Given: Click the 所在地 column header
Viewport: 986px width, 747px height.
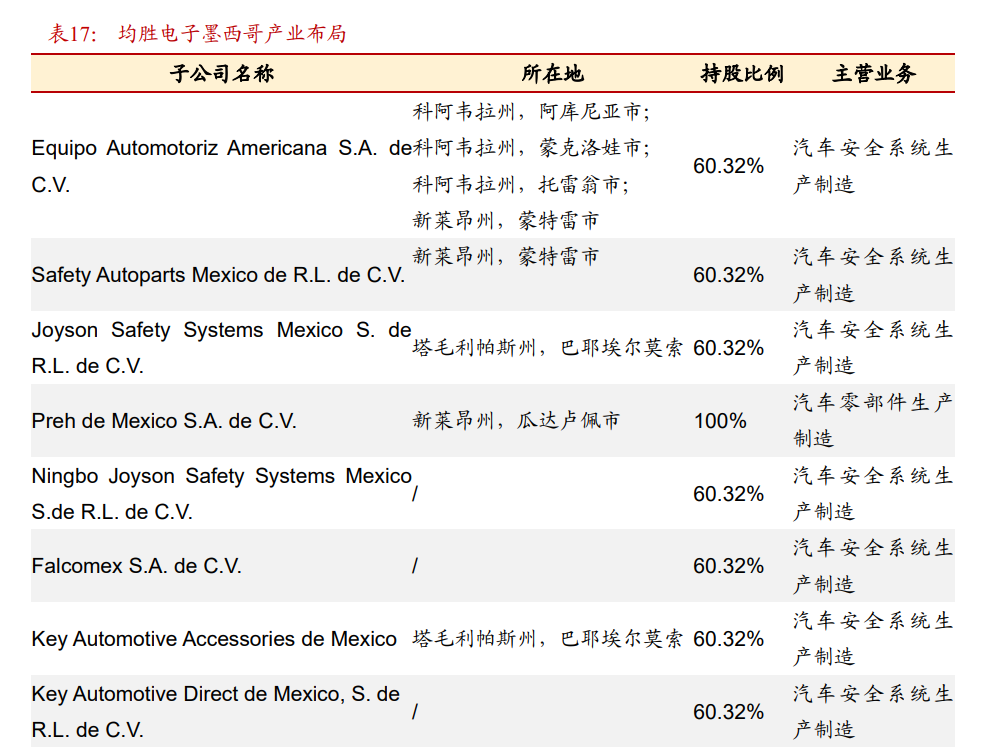Looking at the screenshot, I should click(552, 73).
